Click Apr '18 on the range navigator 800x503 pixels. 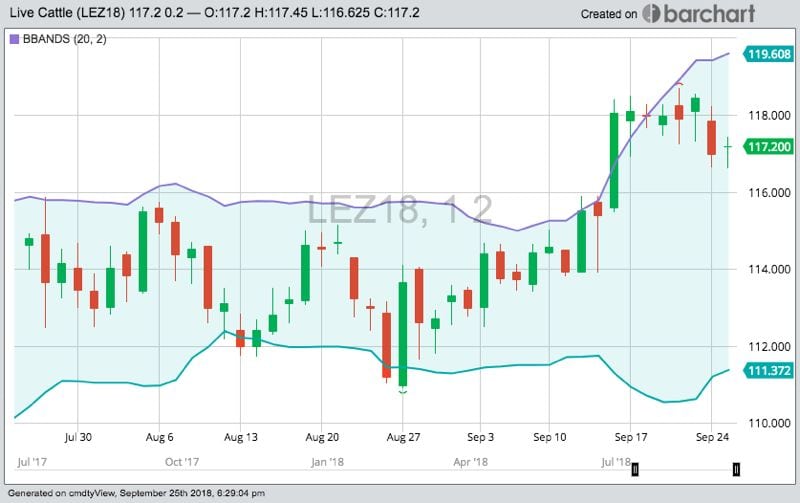(x=470, y=462)
